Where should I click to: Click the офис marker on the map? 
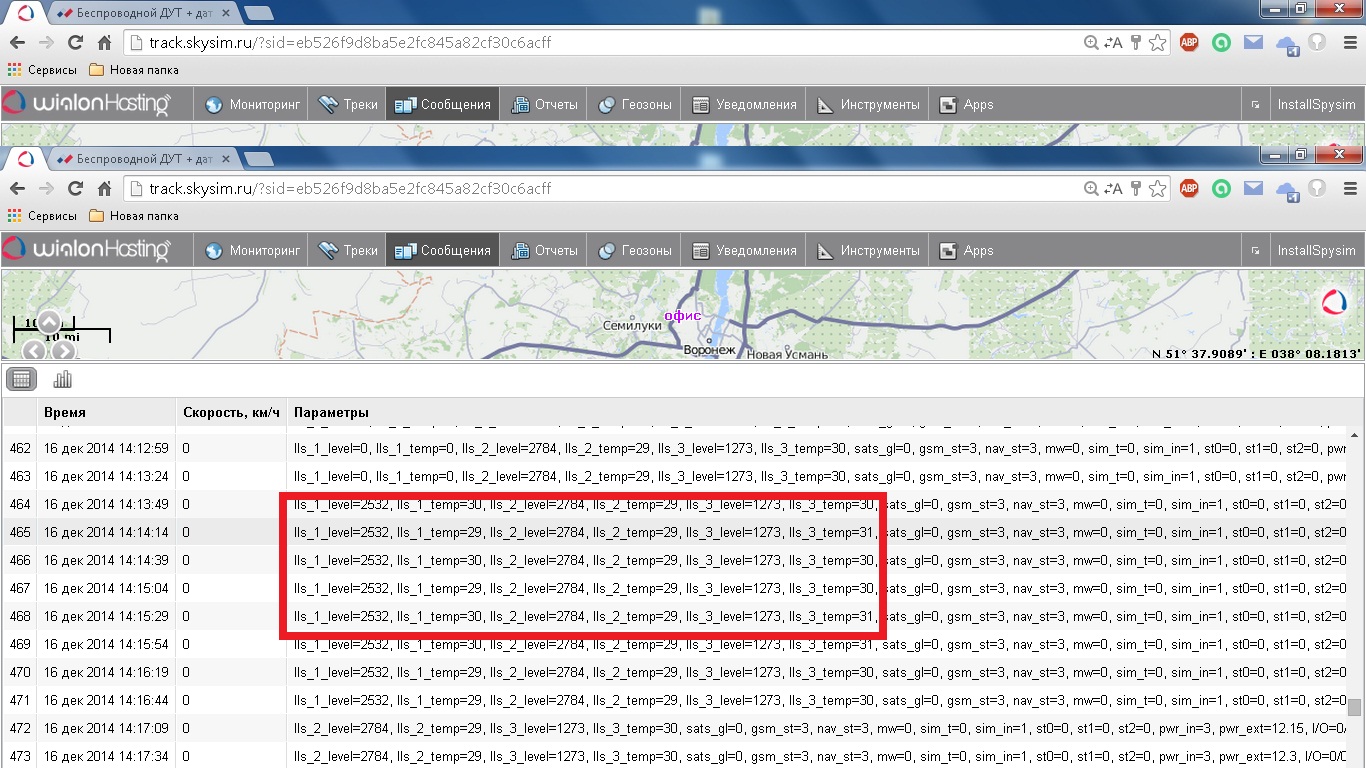click(x=683, y=316)
